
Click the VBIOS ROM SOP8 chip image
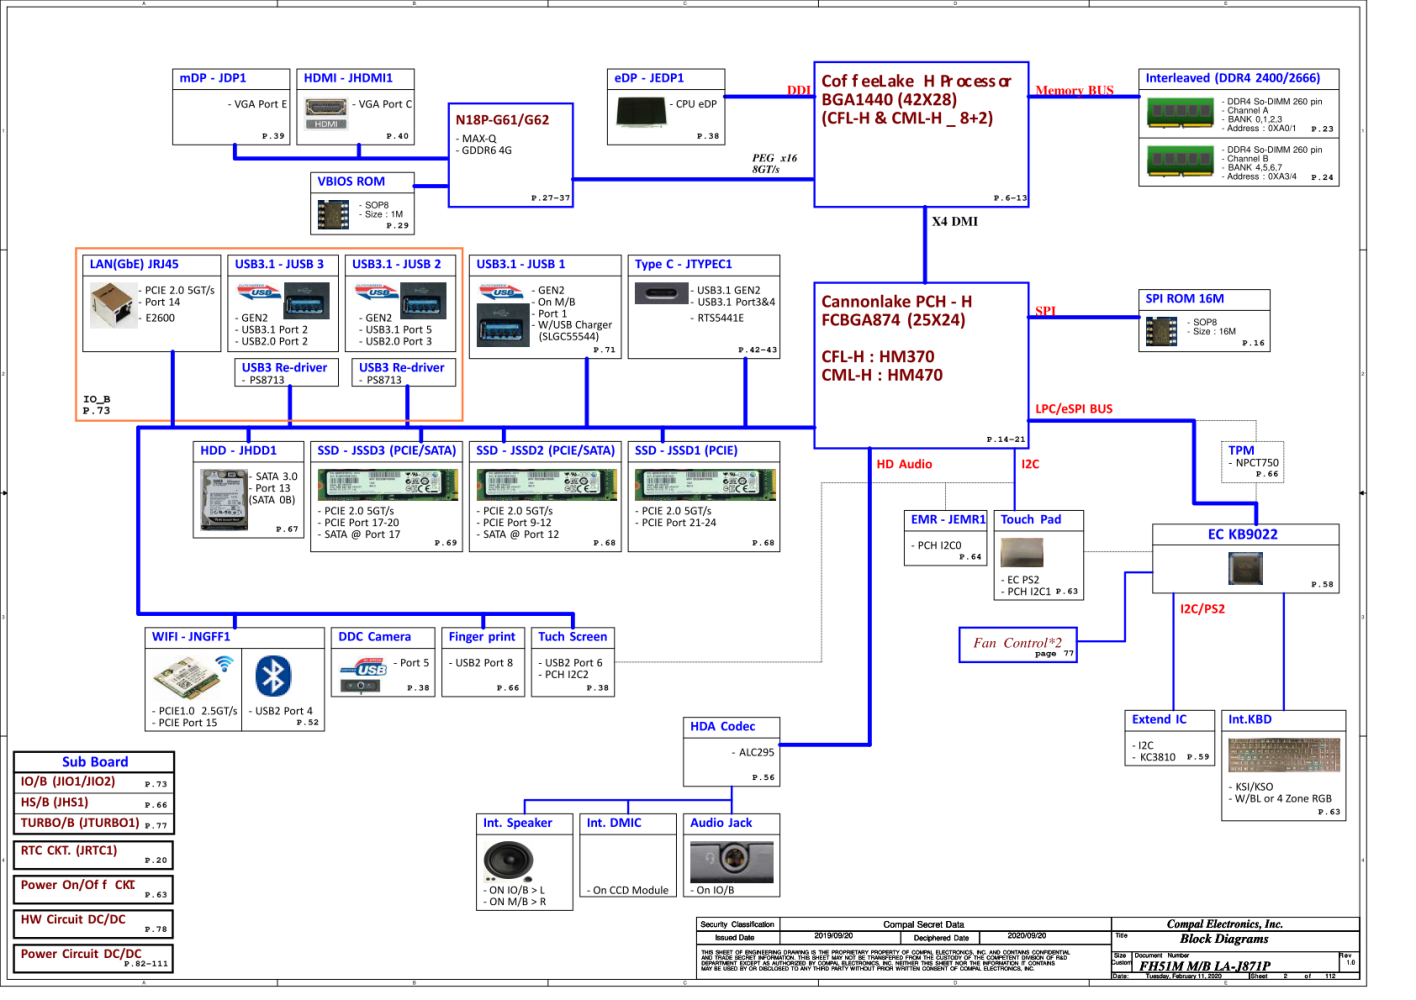[x=333, y=214]
